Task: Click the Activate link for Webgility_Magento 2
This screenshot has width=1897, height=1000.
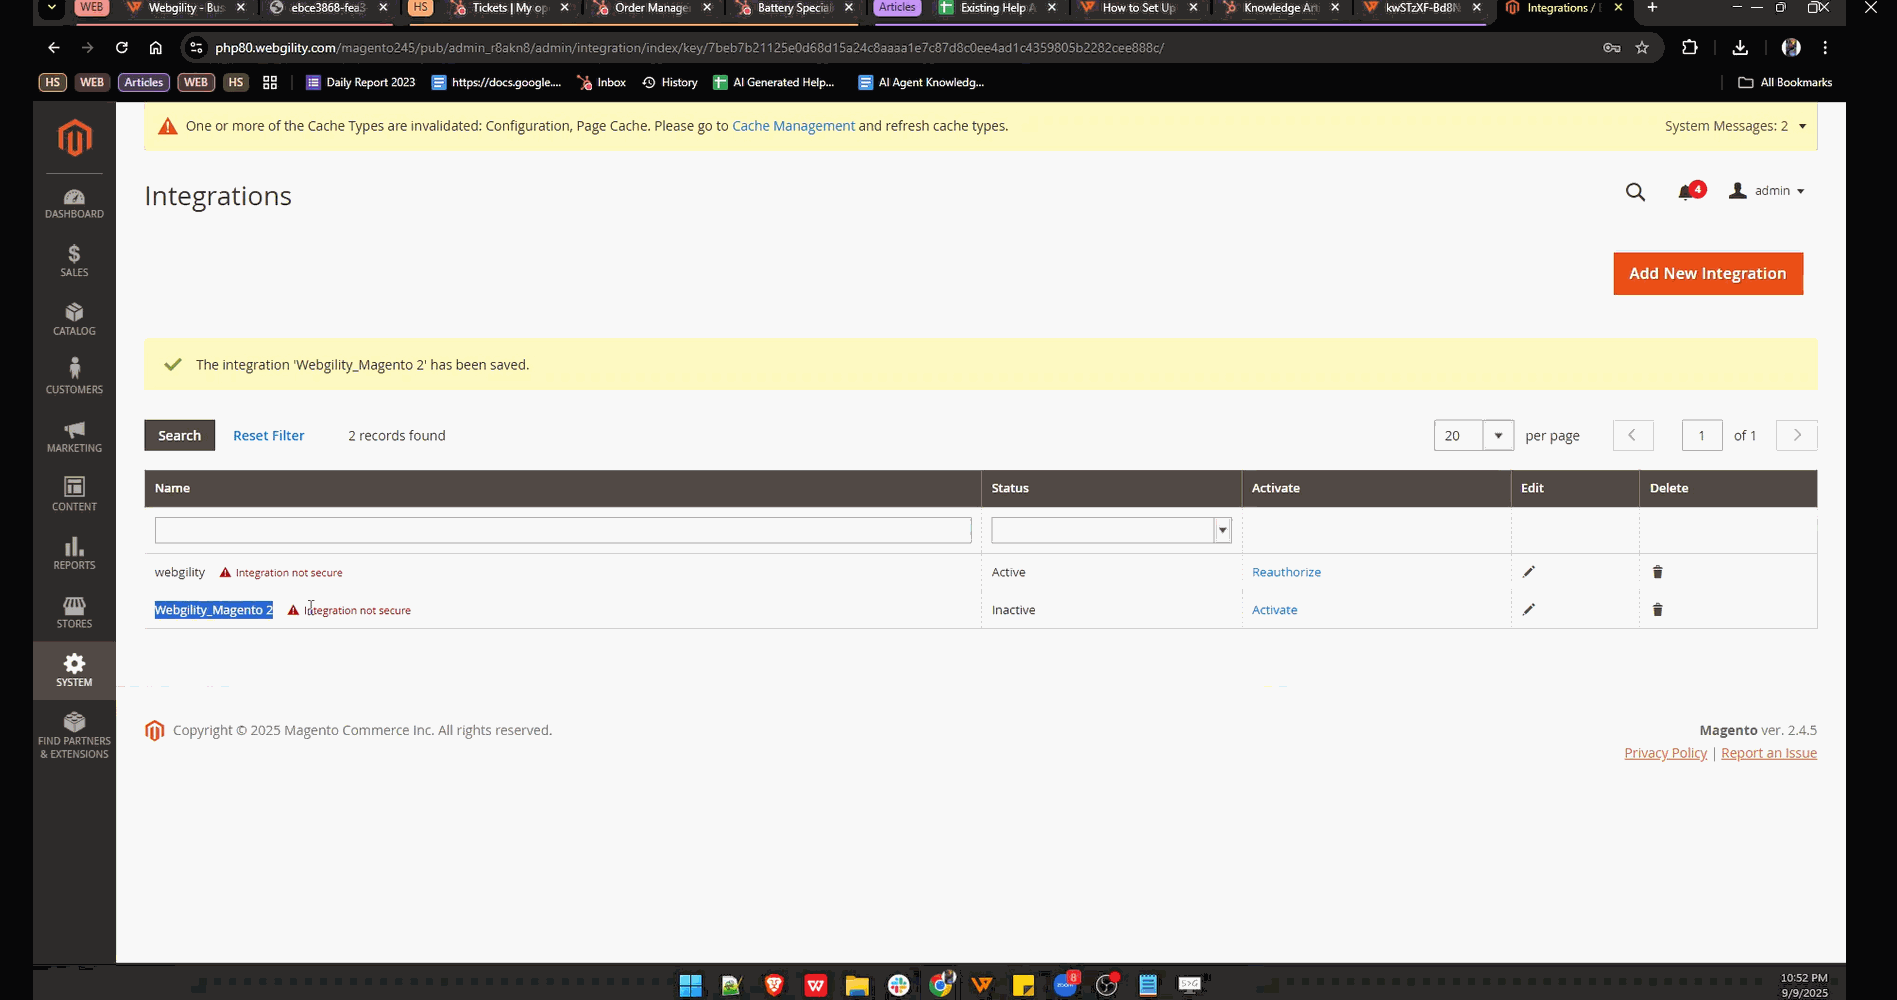Action: [1274, 610]
